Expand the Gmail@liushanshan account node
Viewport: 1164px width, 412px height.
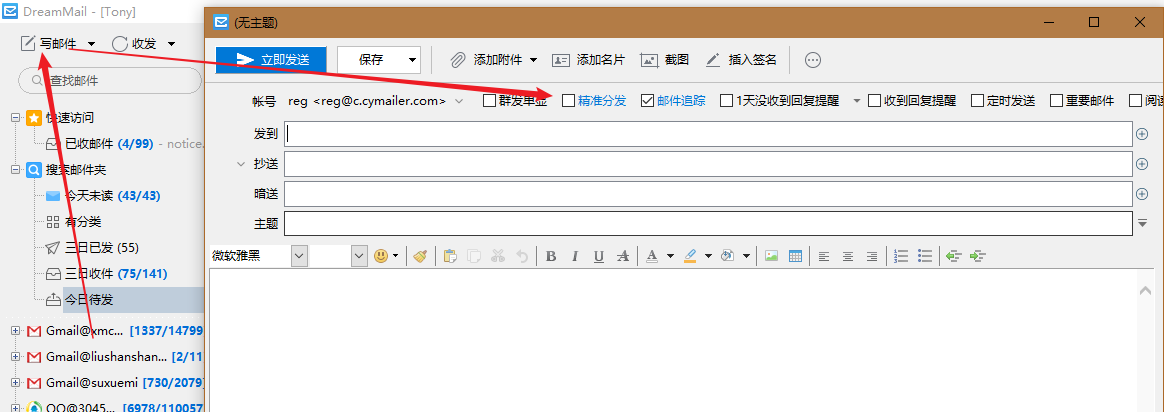[15, 357]
